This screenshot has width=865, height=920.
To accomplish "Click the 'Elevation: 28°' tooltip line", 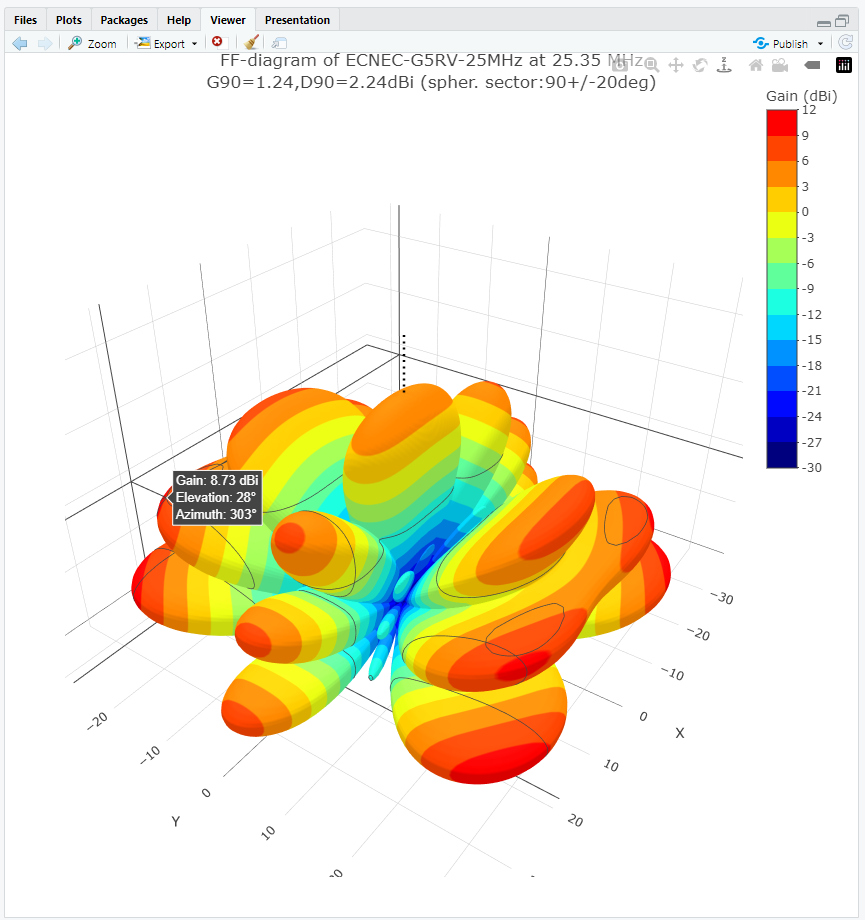I will tap(216, 498).
